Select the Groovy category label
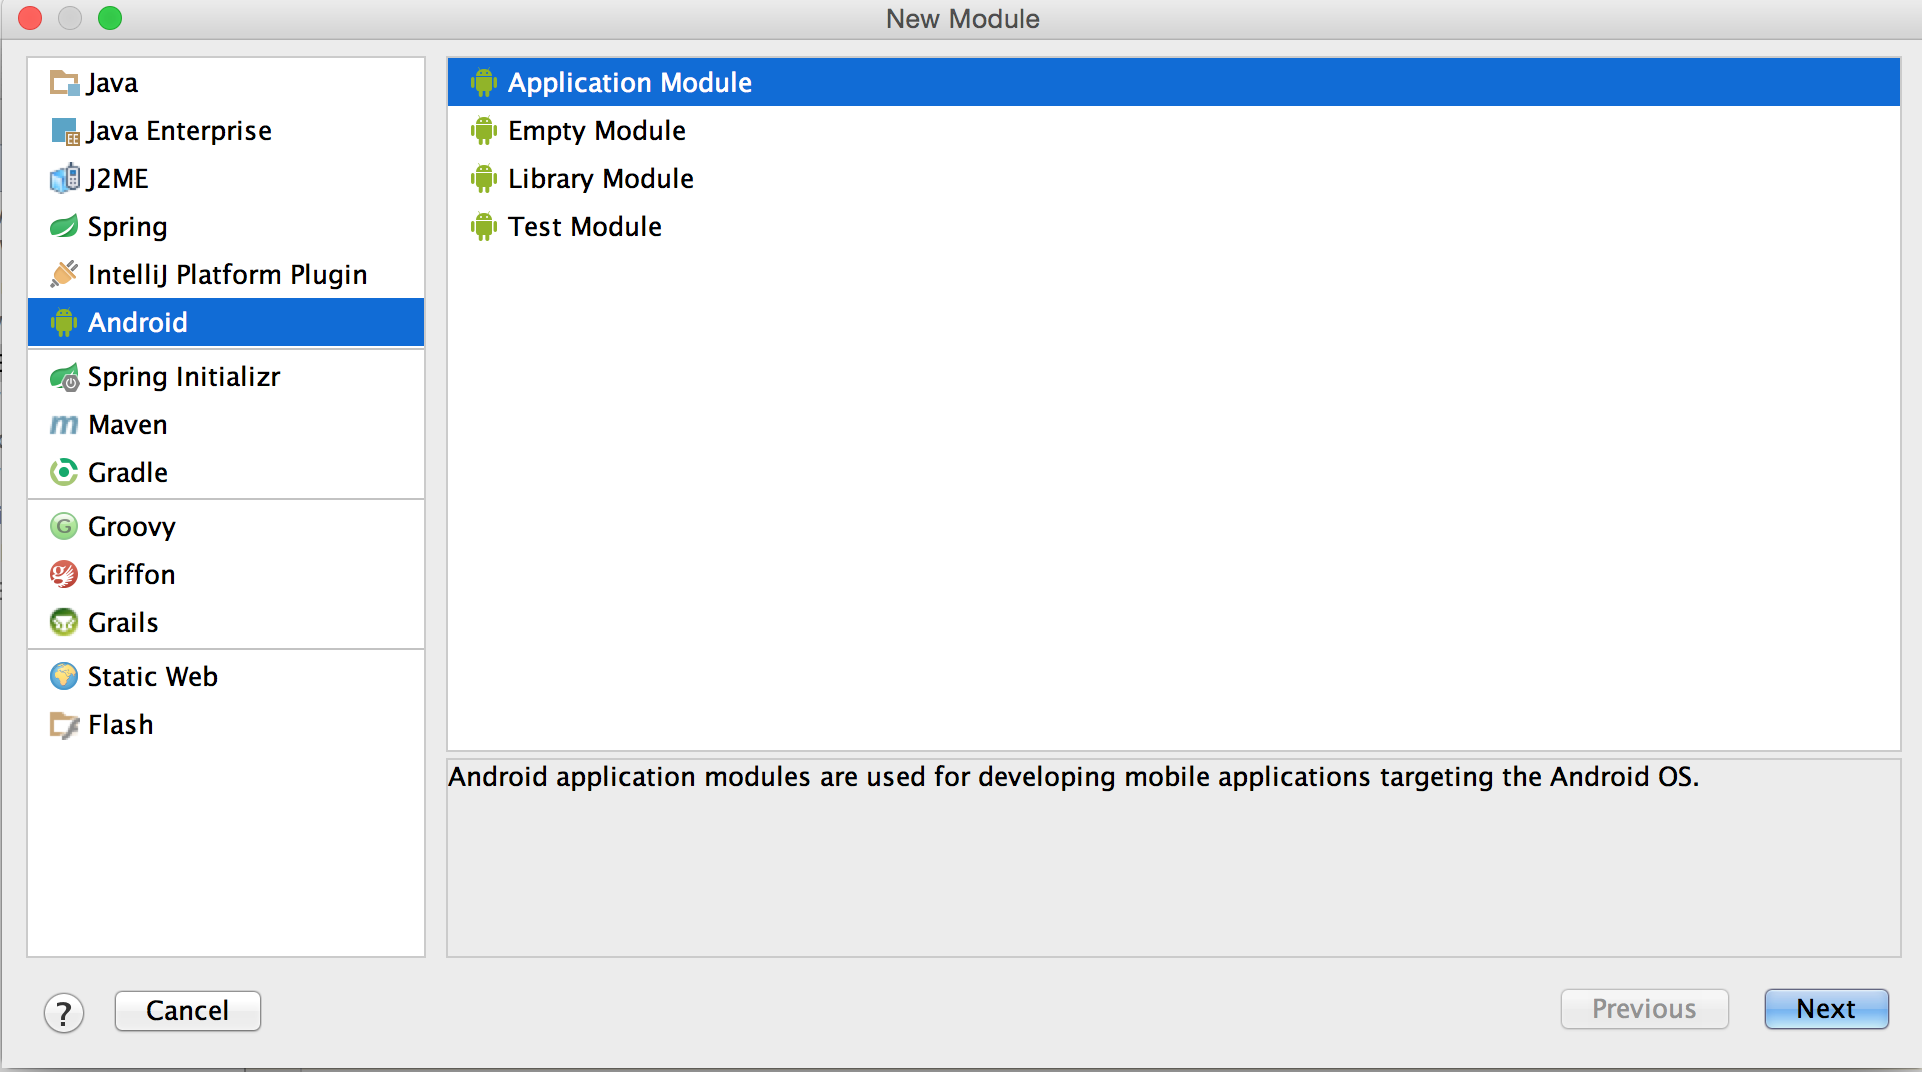This screenshot has height=1072, width=1922. tap(132, 527)
